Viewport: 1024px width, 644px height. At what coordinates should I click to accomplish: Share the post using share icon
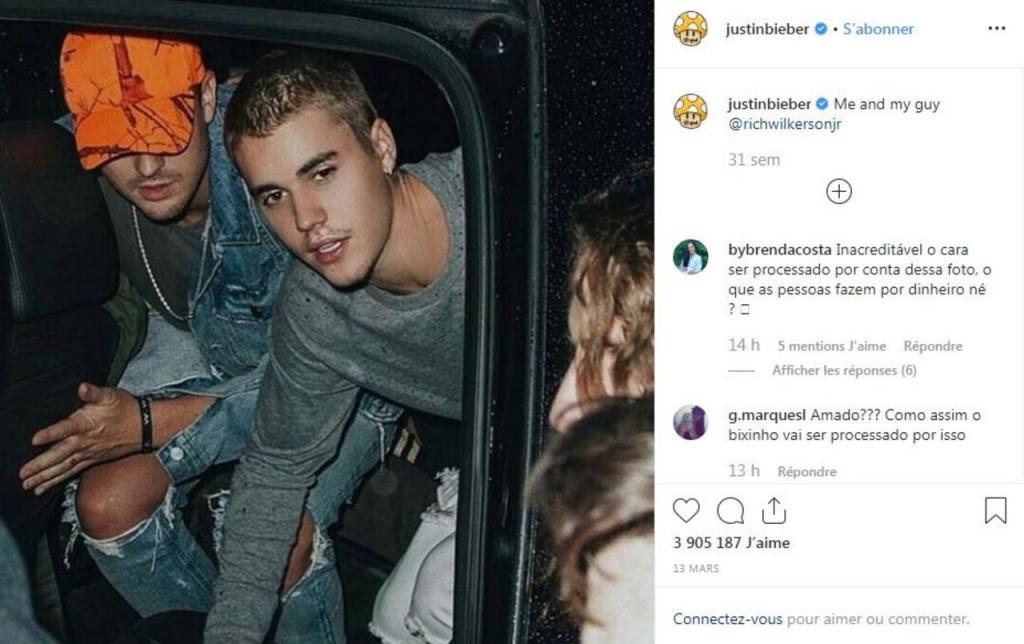point(774,510)
